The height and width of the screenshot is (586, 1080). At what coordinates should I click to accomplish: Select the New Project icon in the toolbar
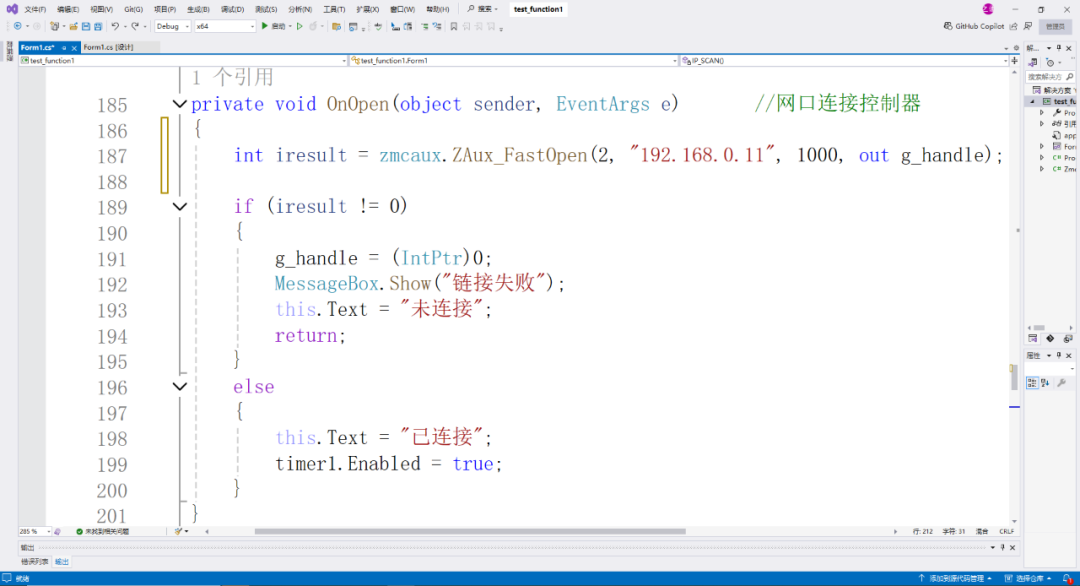[52, 27]
